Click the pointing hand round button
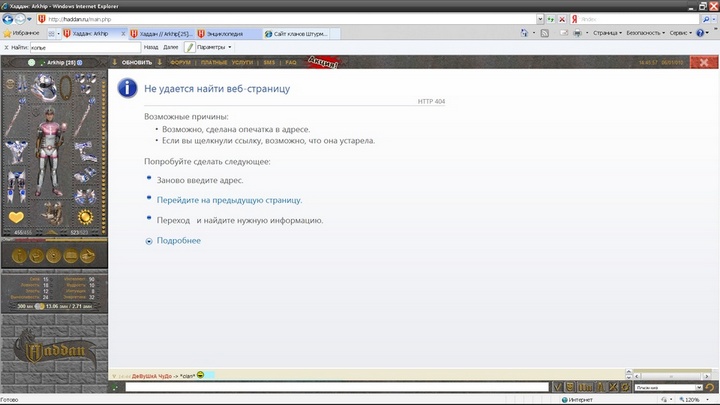The width and height of the screenshot is (720, 405). pyautogui.click(x=88, y=256)
